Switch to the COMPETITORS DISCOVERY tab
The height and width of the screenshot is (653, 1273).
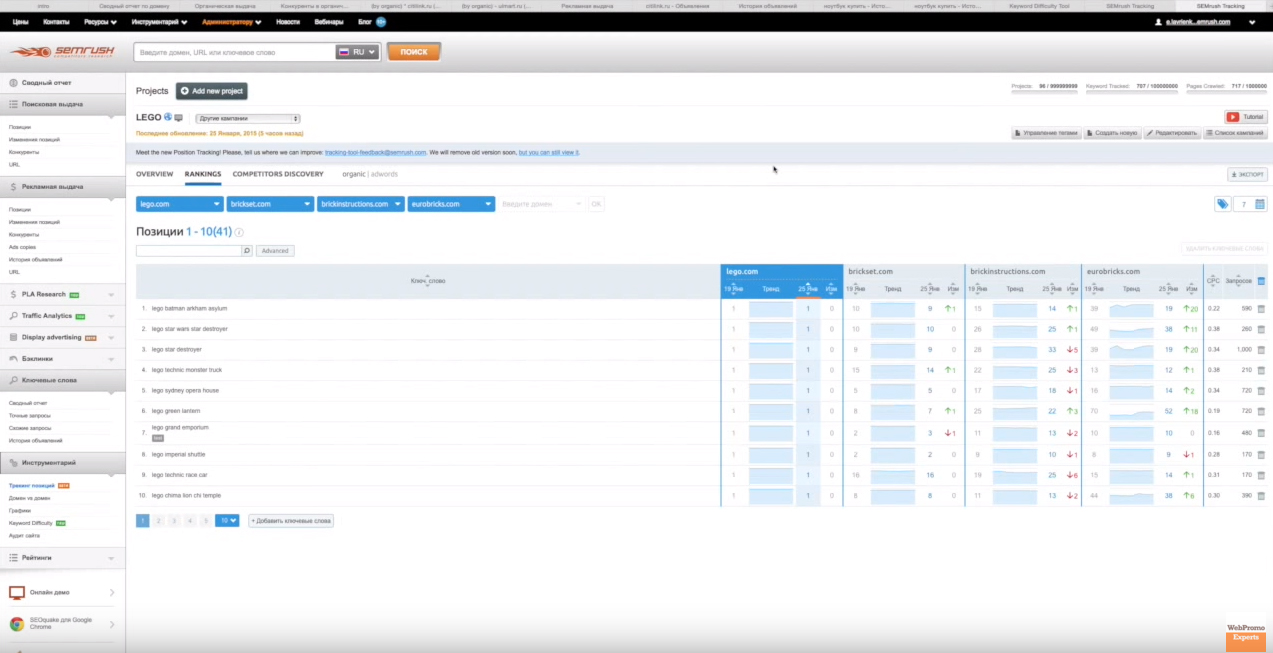click(278, 174)
